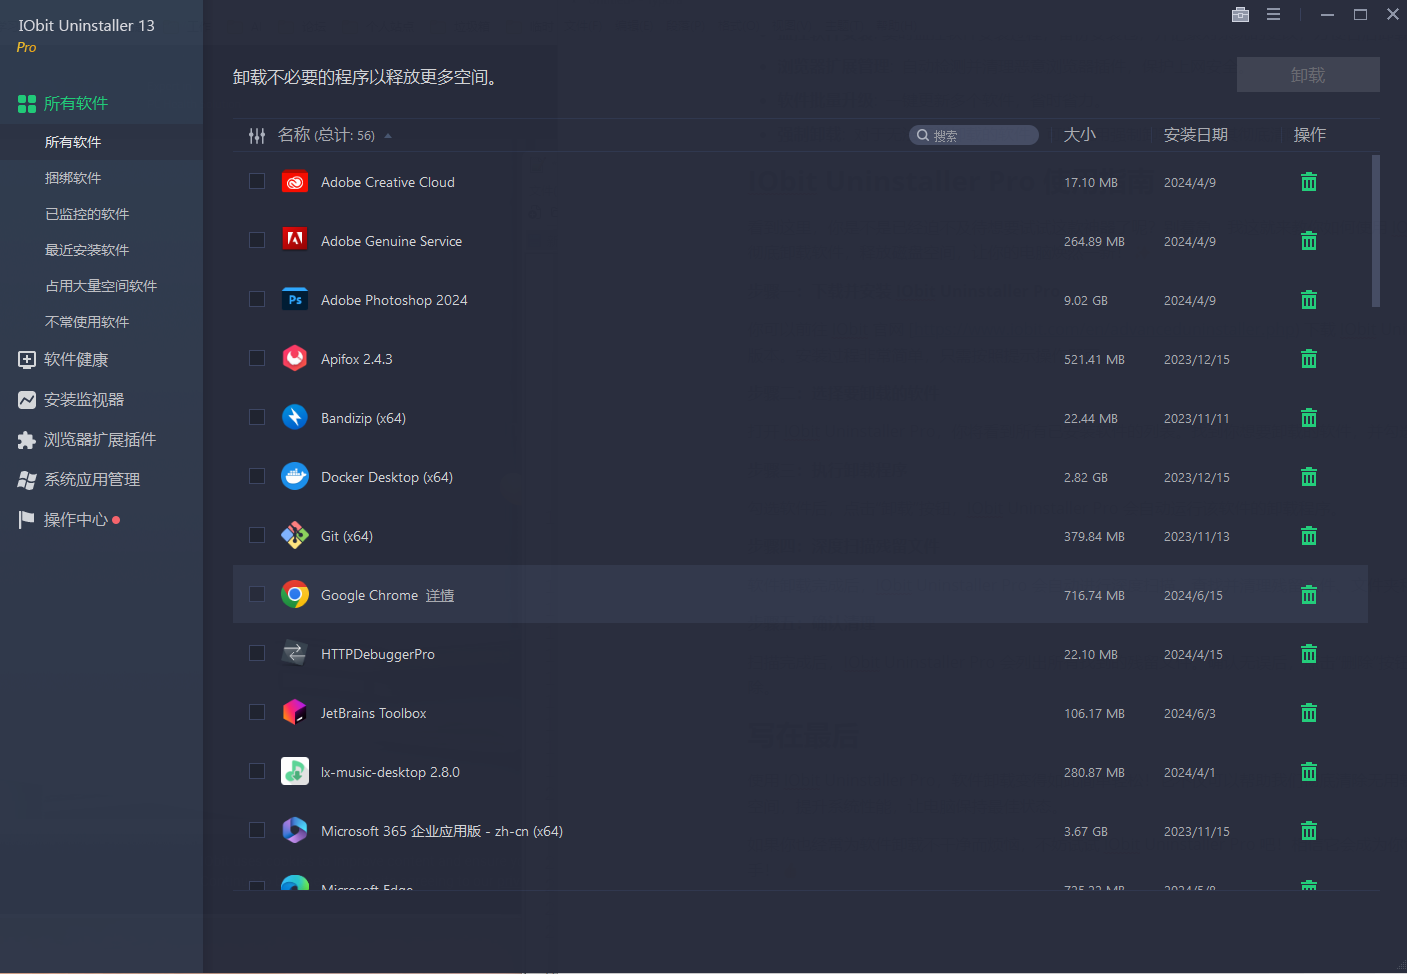Select the Git (x64) checkbox
The width and height of the screenshot is (1407, 974).
257,536
